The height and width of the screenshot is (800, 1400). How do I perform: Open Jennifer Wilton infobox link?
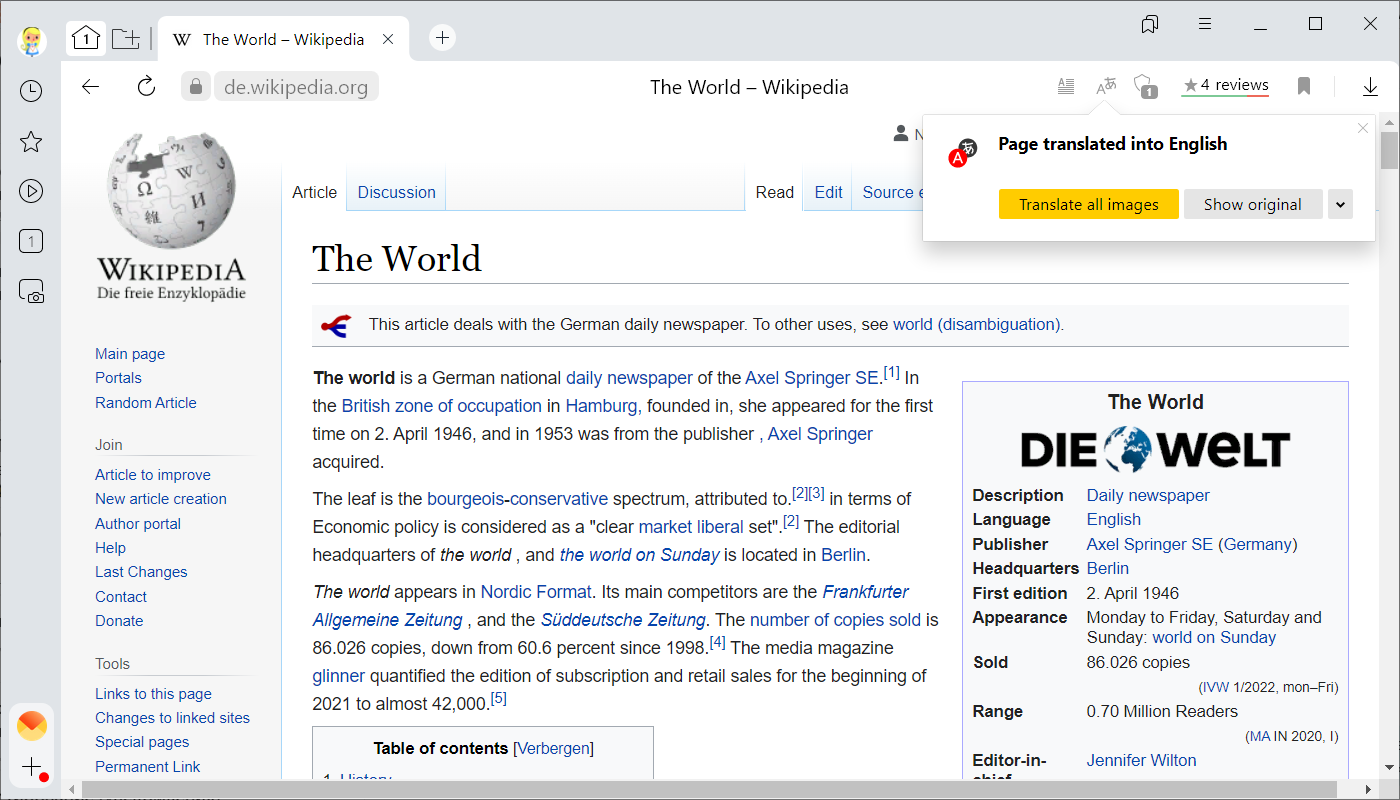(x=1141, y=760)
